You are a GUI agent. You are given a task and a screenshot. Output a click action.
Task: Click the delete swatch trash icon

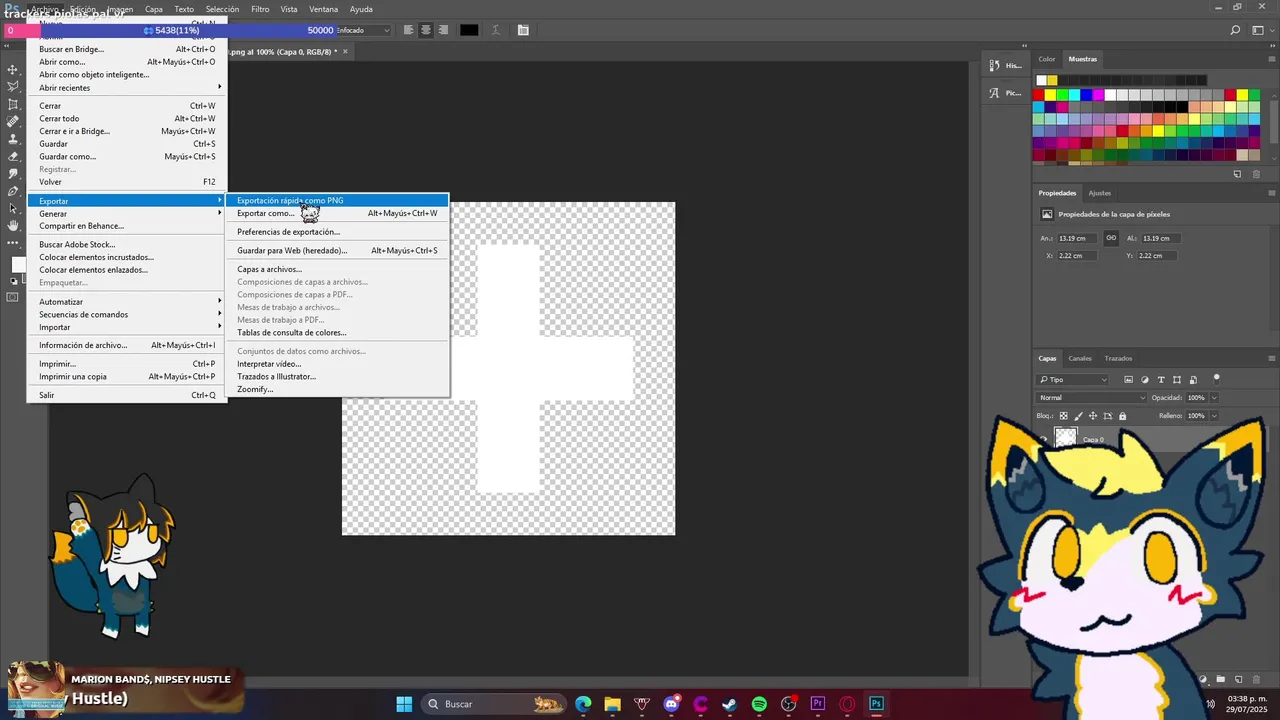(1257, 174)
